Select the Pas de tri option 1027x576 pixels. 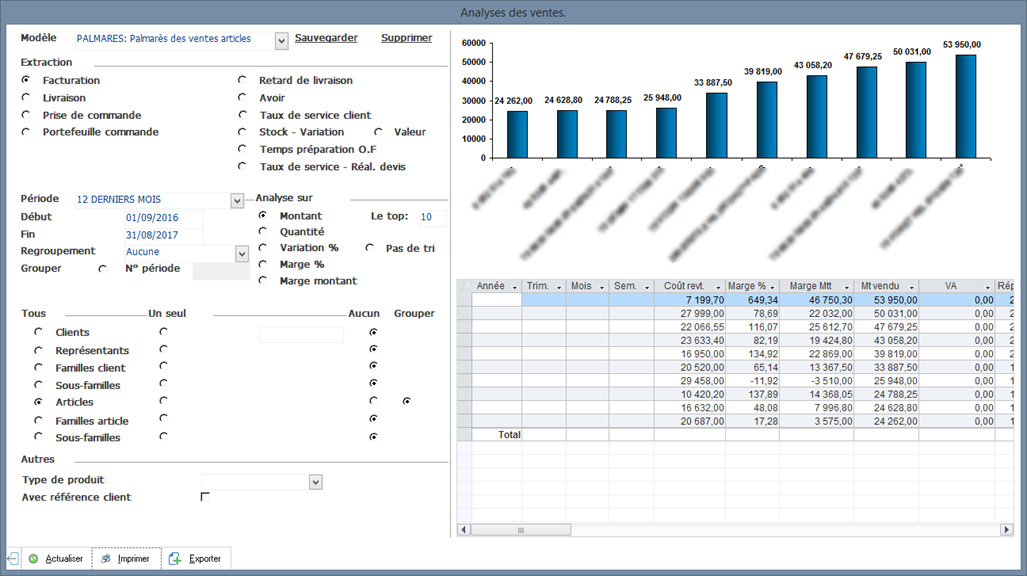(x=370, y=248)
